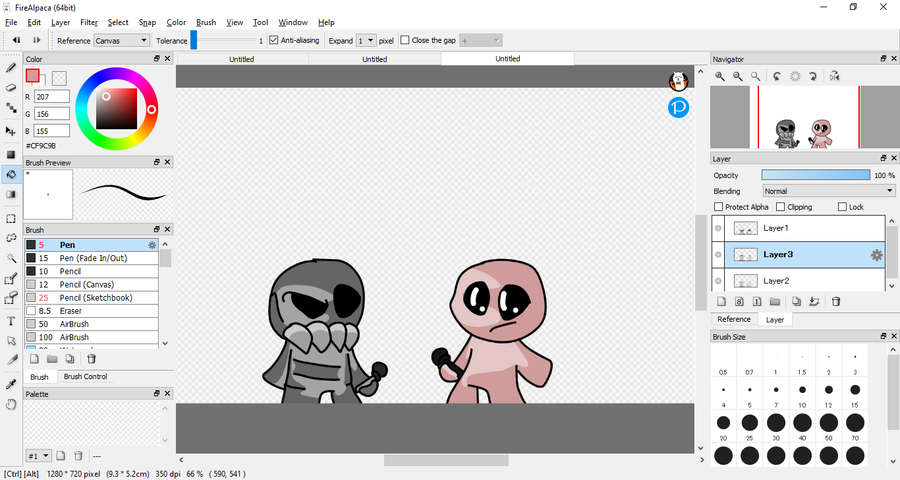The image size is (900, 480).
Task: Switch to the Reference tab
Action: point(734,319)
